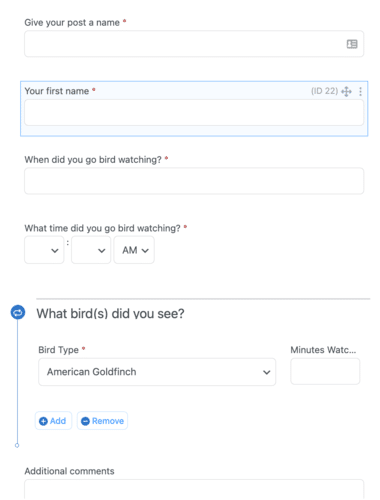
Task: Click the Minutes Watched input box
Action: (x=325, y=371)
